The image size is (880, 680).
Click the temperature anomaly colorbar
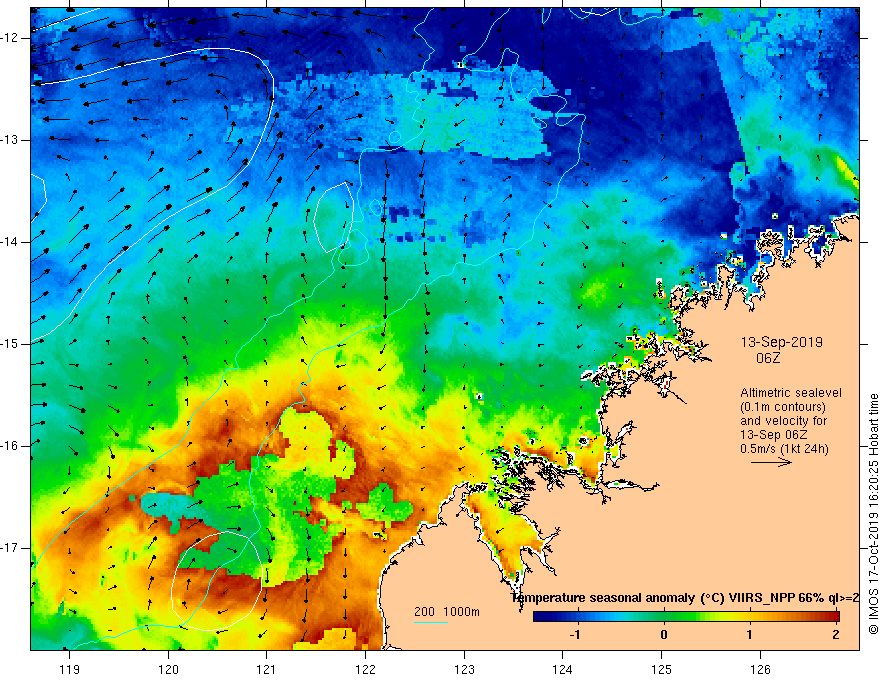coord(686,616)
